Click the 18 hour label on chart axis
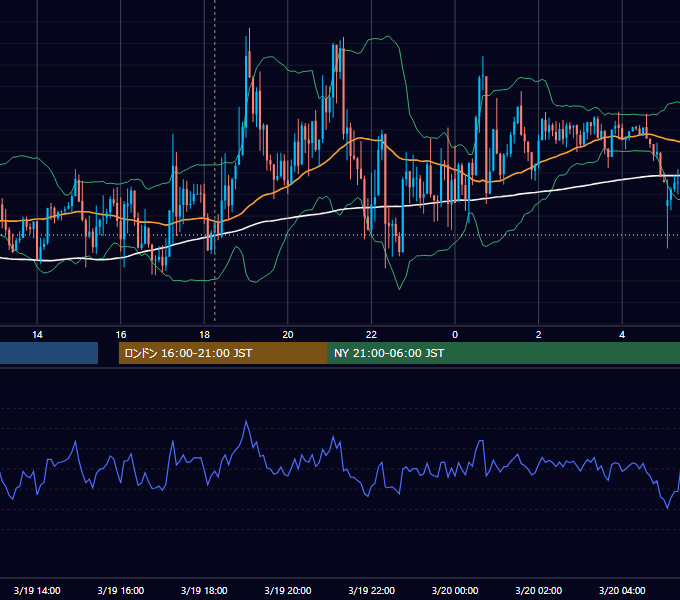The image size is (680, 600). [204, 335]
